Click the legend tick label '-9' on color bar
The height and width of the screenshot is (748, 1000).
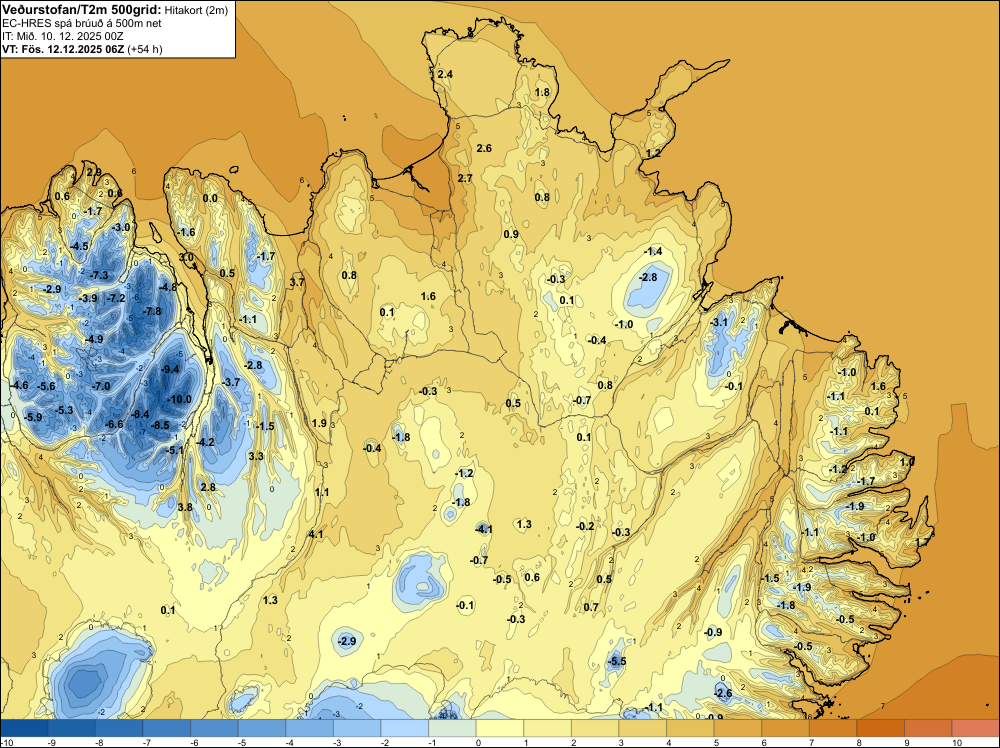click(52, 742)
